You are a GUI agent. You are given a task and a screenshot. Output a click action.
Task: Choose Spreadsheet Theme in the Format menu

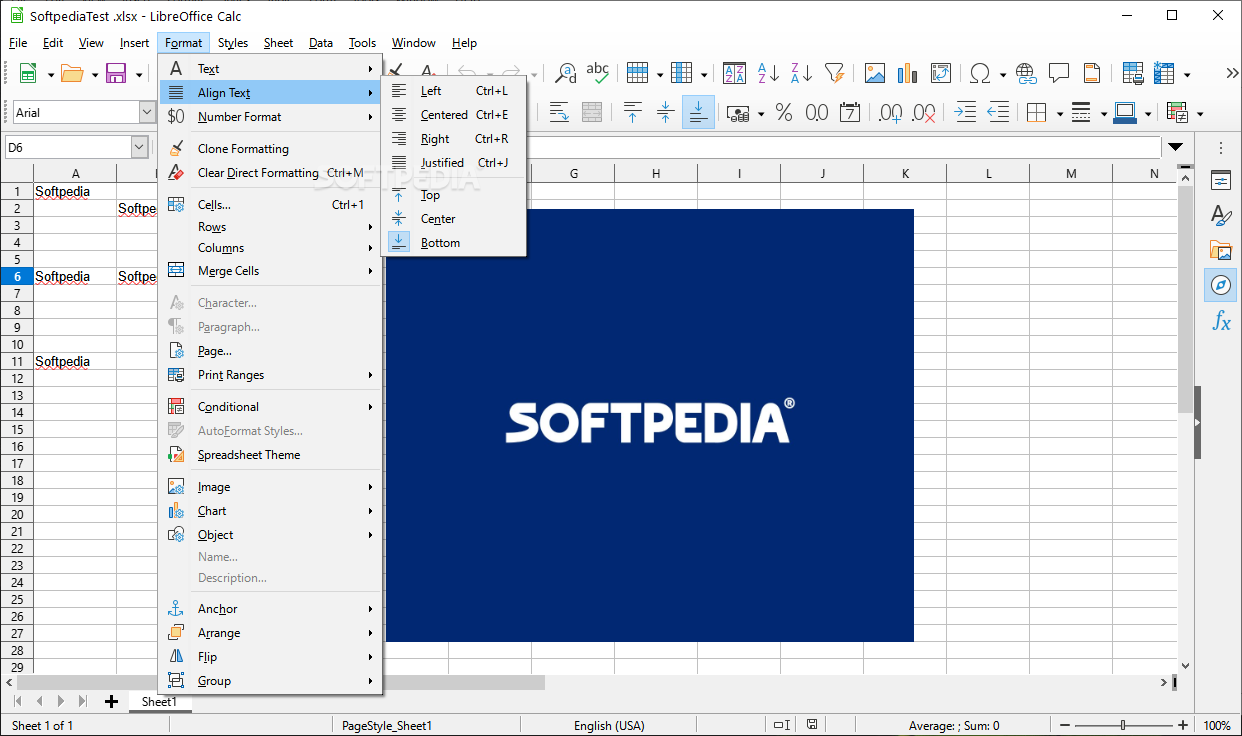[x=270, y=455]
